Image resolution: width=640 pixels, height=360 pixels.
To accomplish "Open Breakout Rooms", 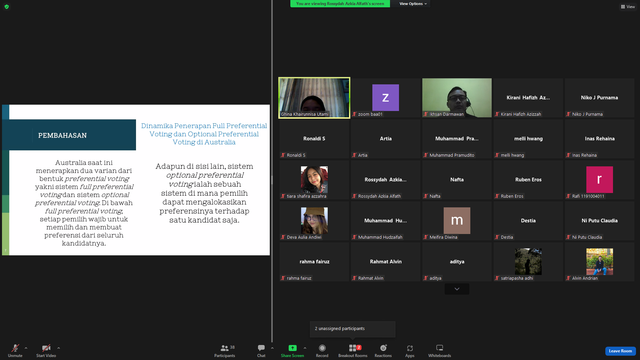I will [353, 350].
